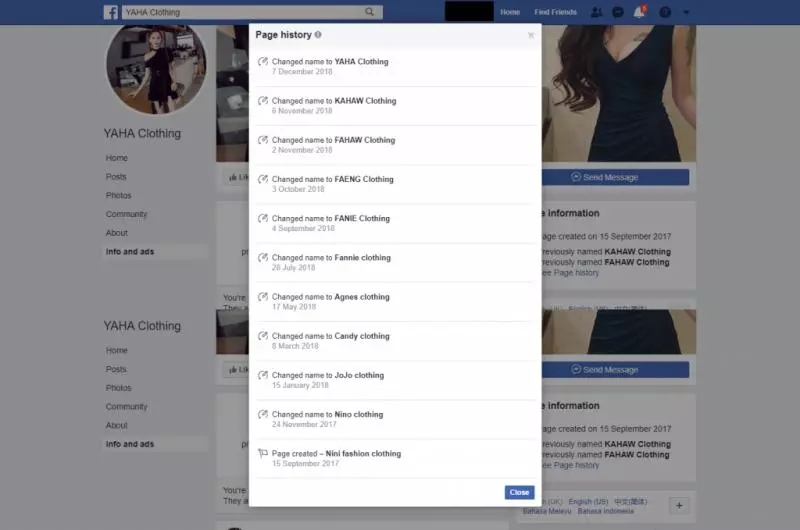The width and height of the screenshot is (800, 530).
Task: Open Posts in lower sidebar
Action: pyautogui.click(x=116, y=369)
